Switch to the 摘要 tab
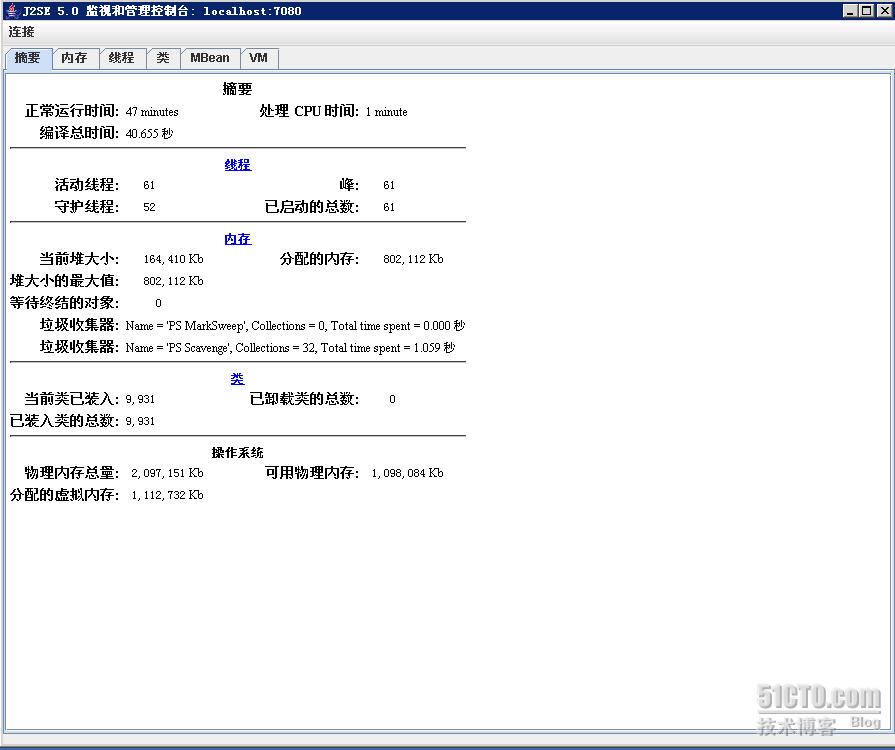This screenshot has height=750, width=895. (x=28, y=58)
